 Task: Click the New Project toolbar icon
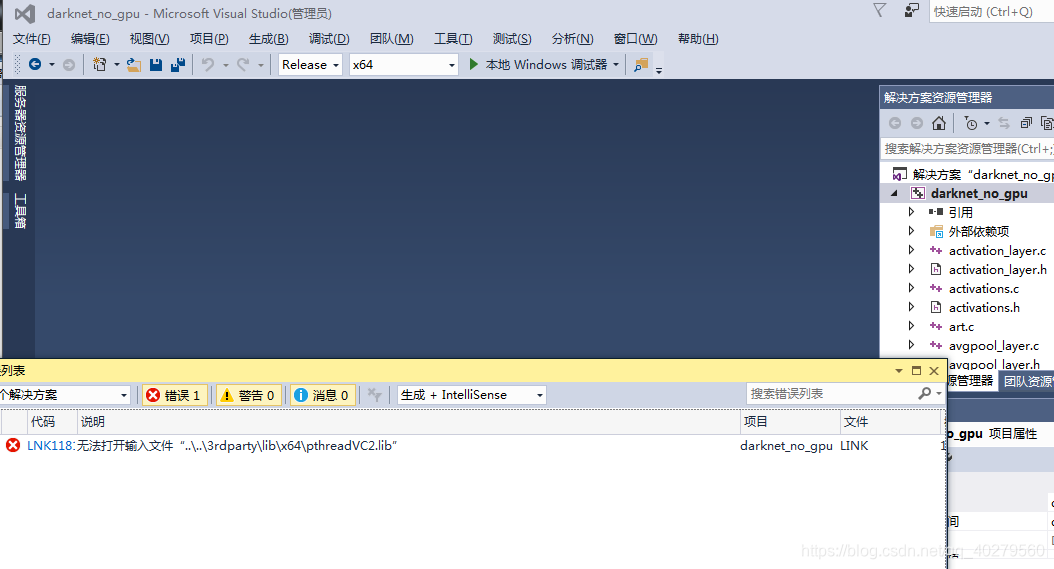pyautogui.click(x=99, y=65)
